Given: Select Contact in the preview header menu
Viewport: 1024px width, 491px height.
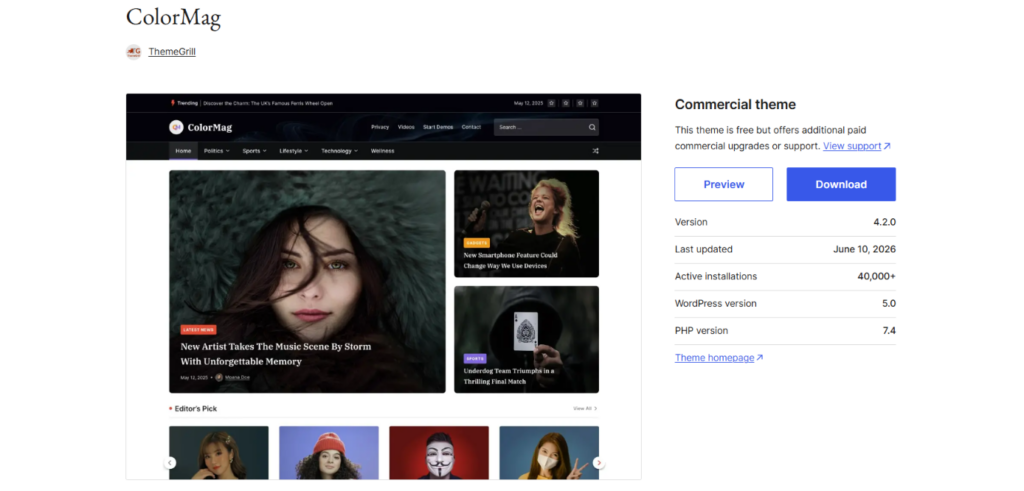Looking at the screenshot, I should pyautogui.click(x=471, y=127).
